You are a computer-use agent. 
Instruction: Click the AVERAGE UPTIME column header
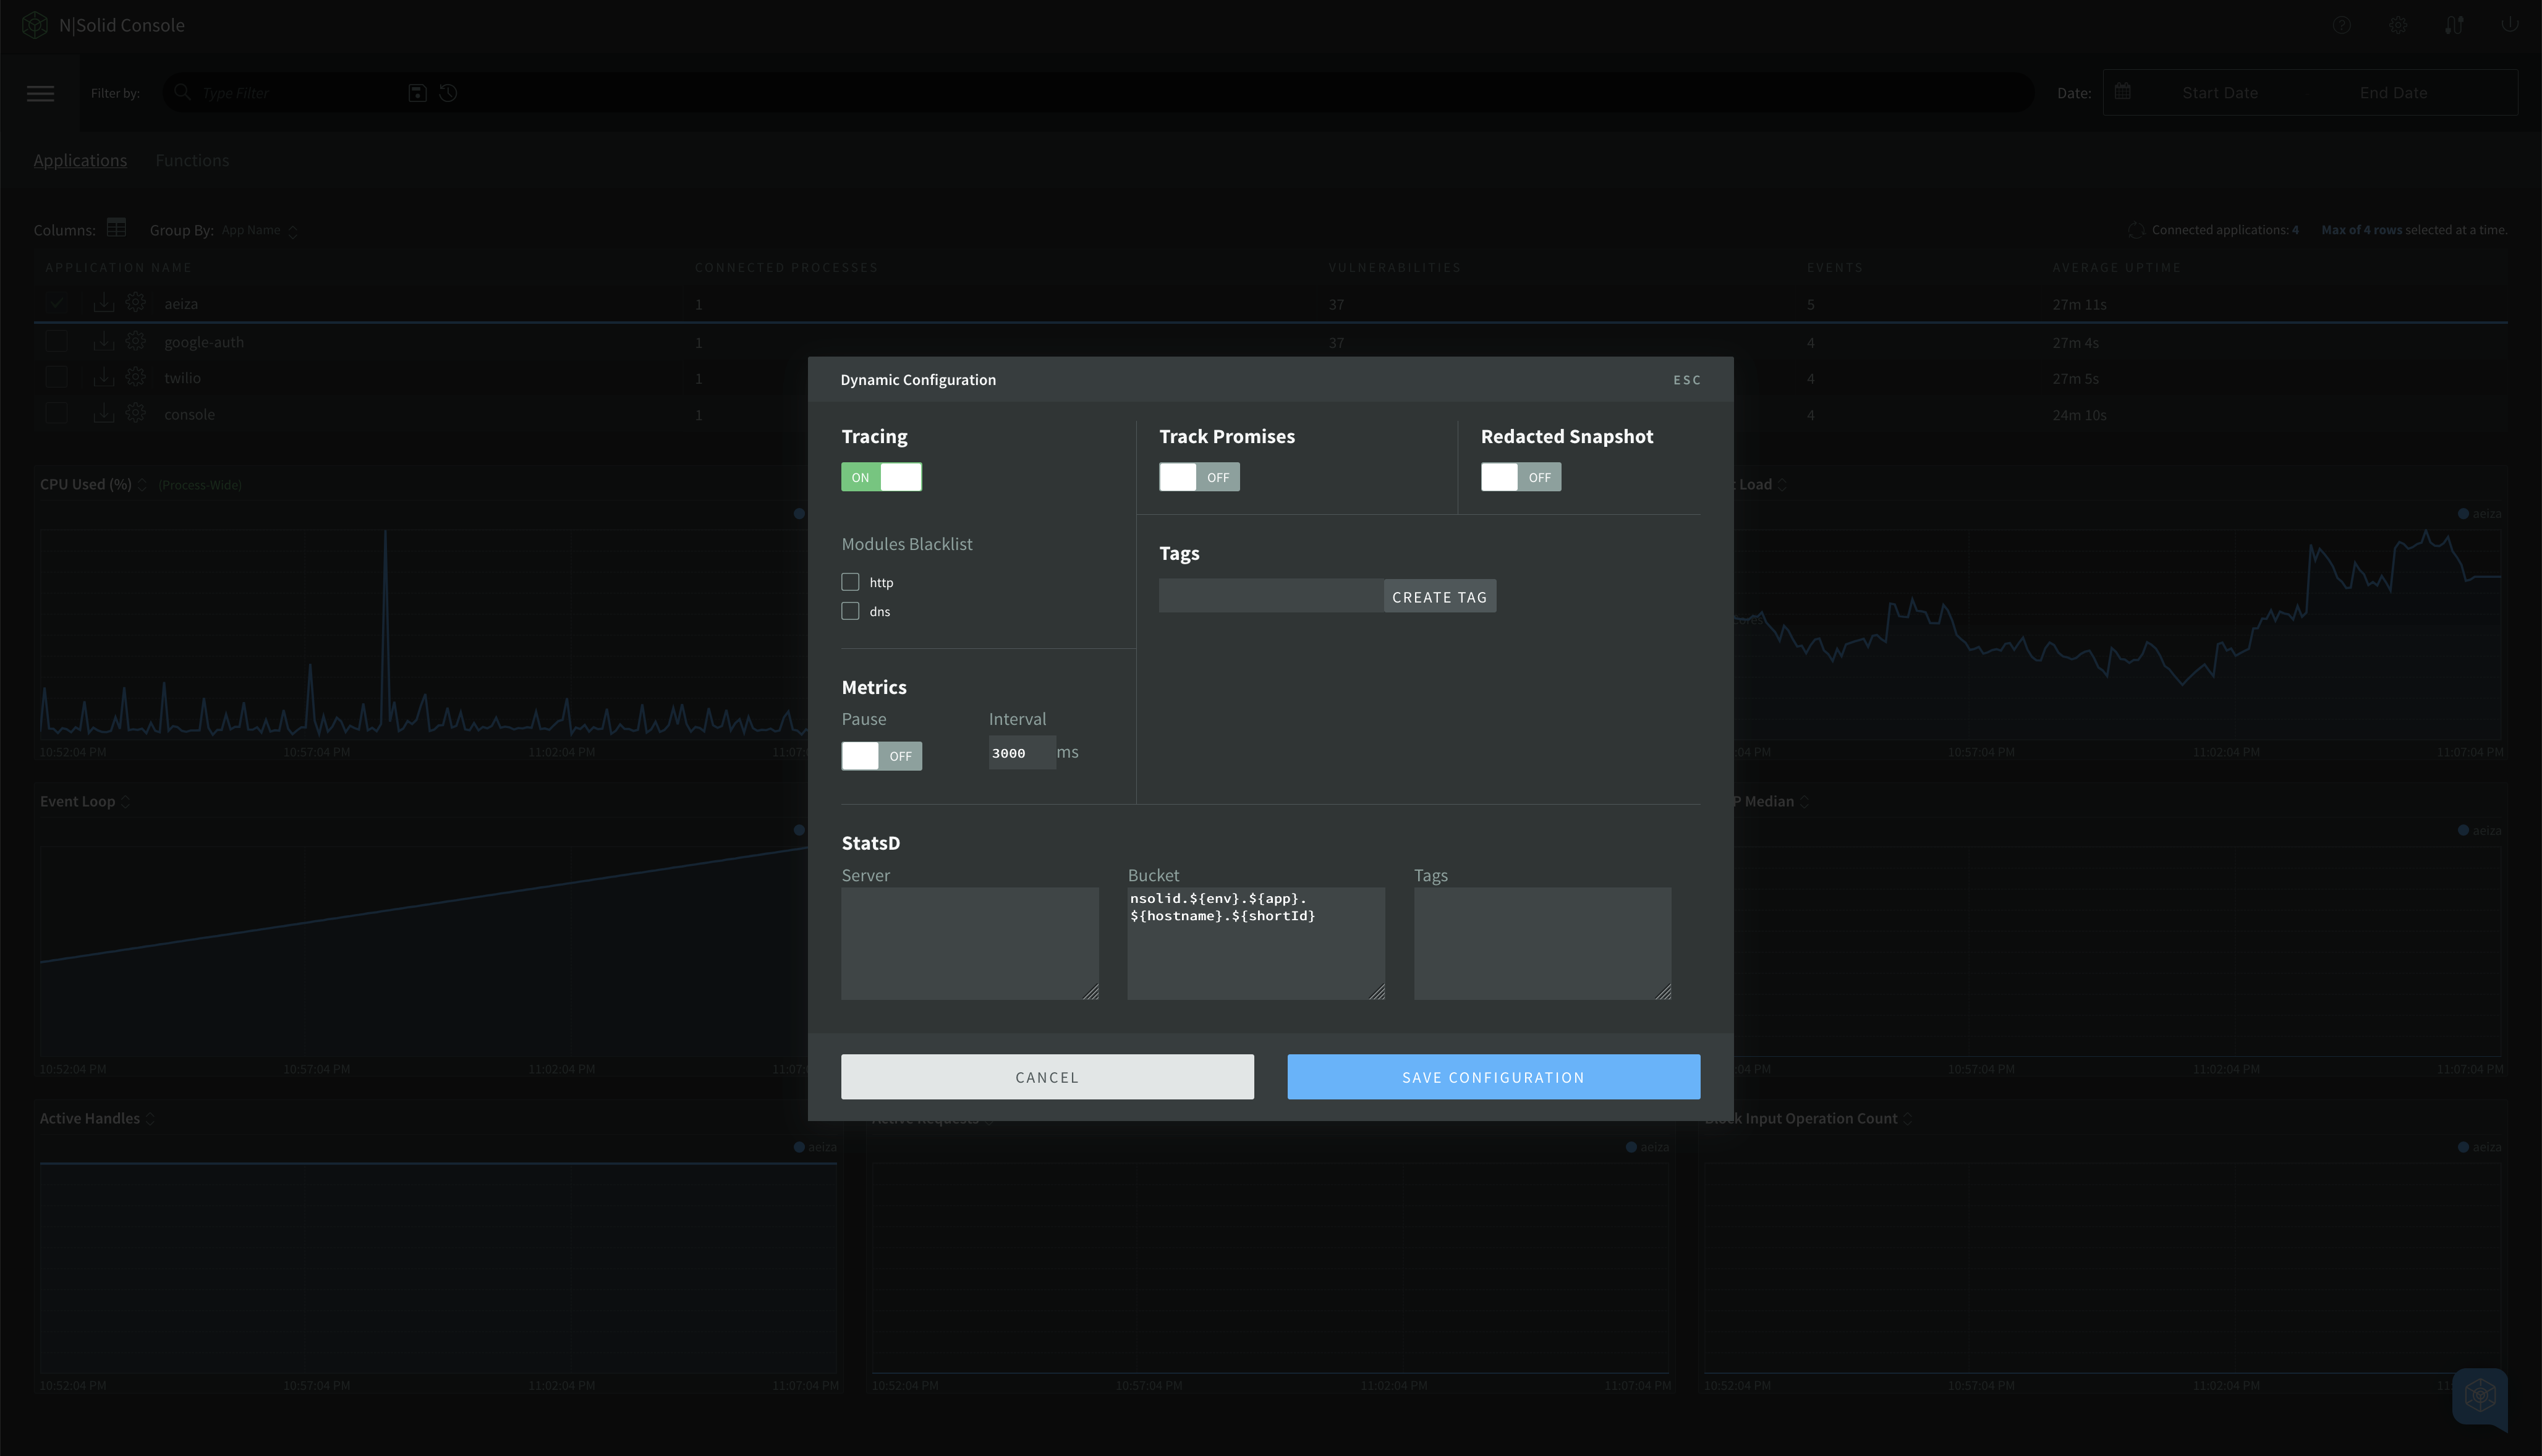click(x=2117, y=267)
